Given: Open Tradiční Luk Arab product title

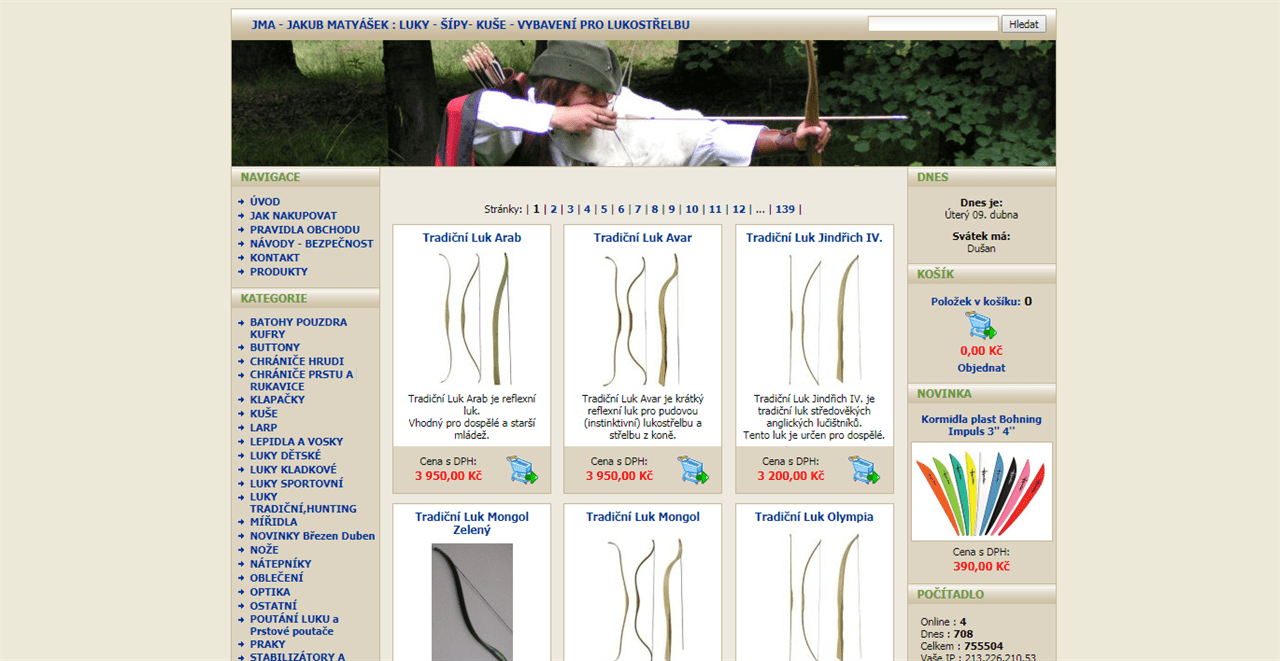Looking at the screenshot, I should (472, 238).
